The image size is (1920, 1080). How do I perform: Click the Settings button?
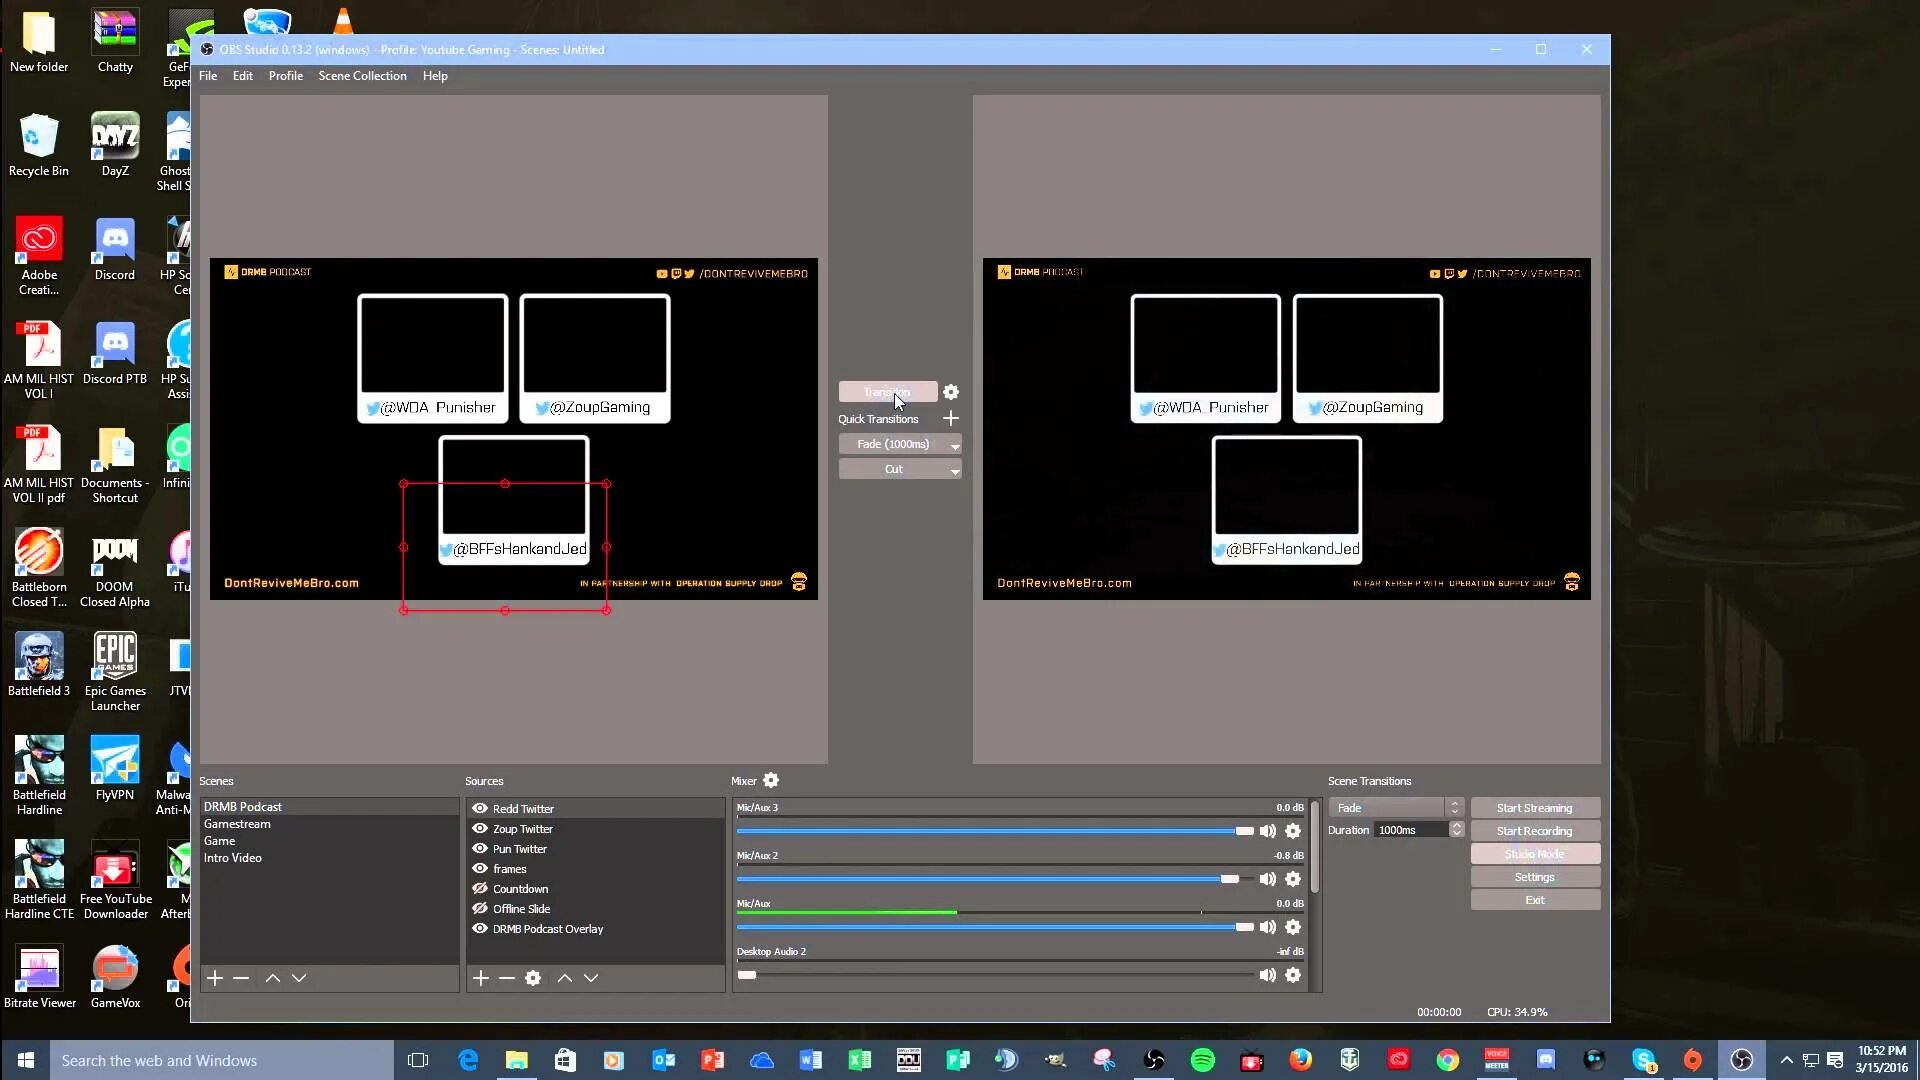point(1534,876)
